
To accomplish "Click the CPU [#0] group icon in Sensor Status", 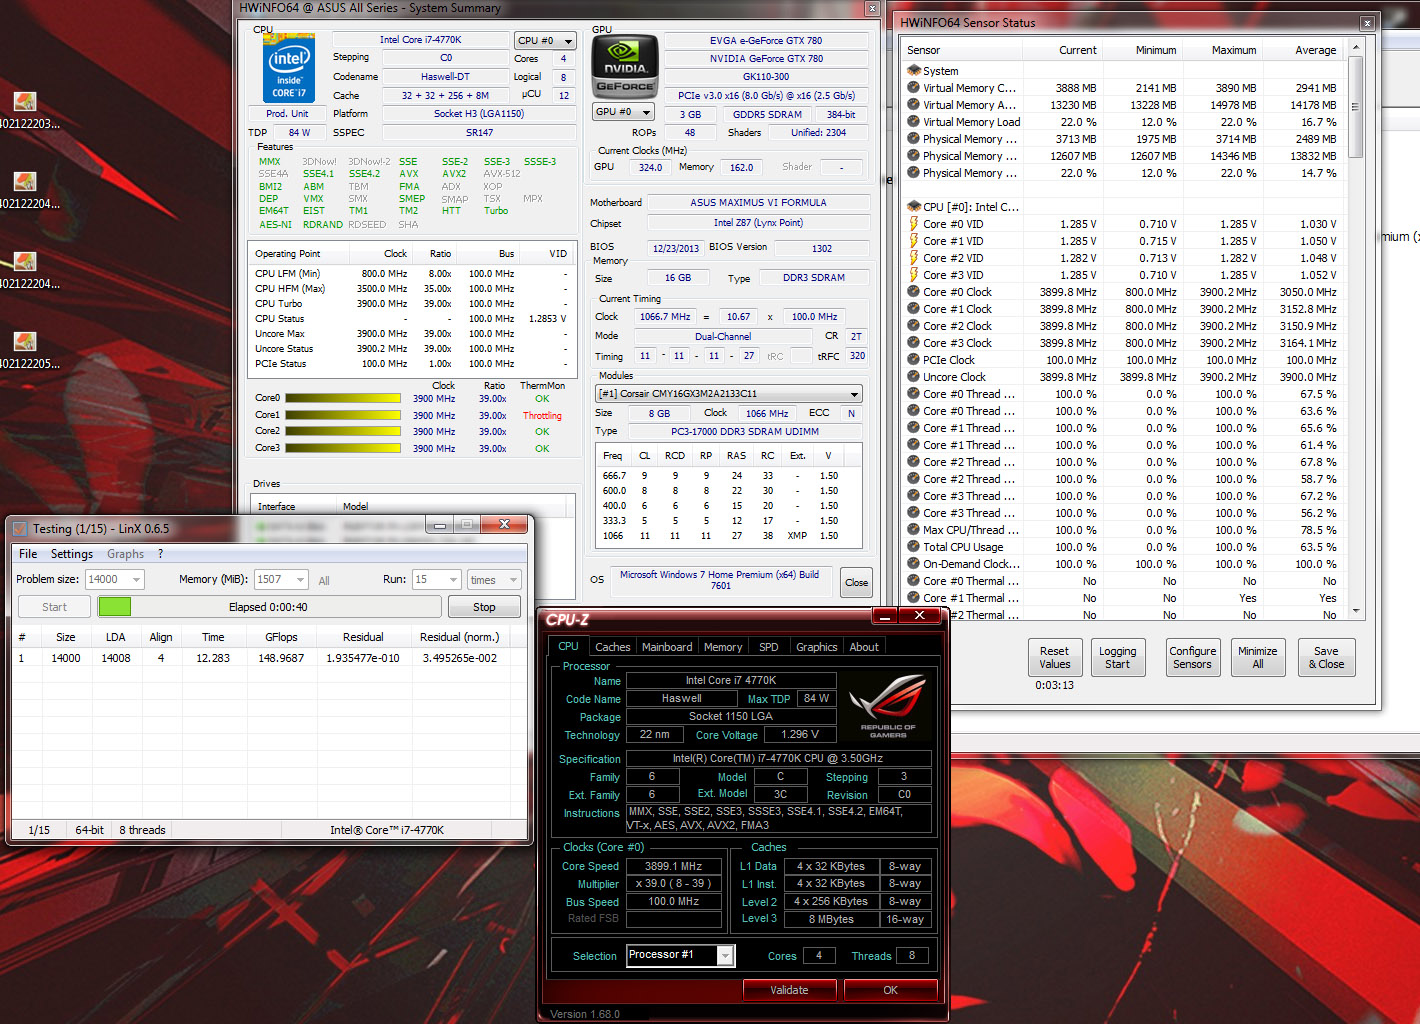I will tap(913, 207).
